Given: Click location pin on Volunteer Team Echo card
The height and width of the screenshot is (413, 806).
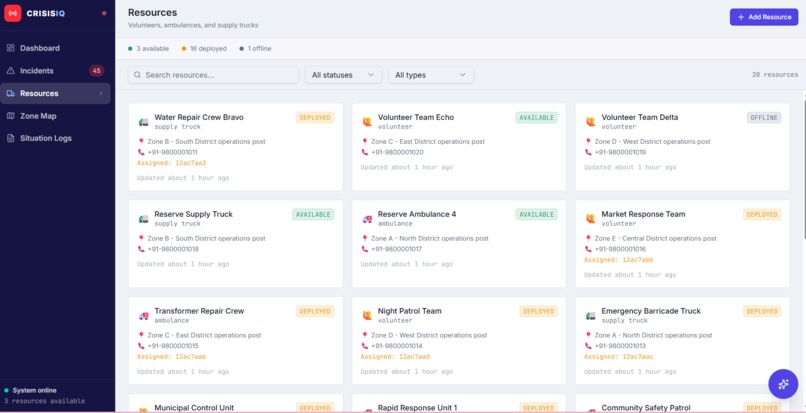Looking at the screenshot, I should point(364,141).
